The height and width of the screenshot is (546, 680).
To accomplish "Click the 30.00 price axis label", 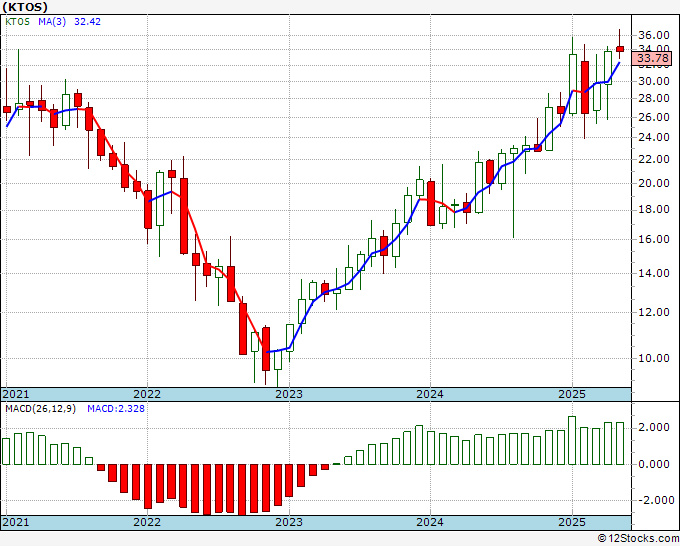I will pos(654,81).
